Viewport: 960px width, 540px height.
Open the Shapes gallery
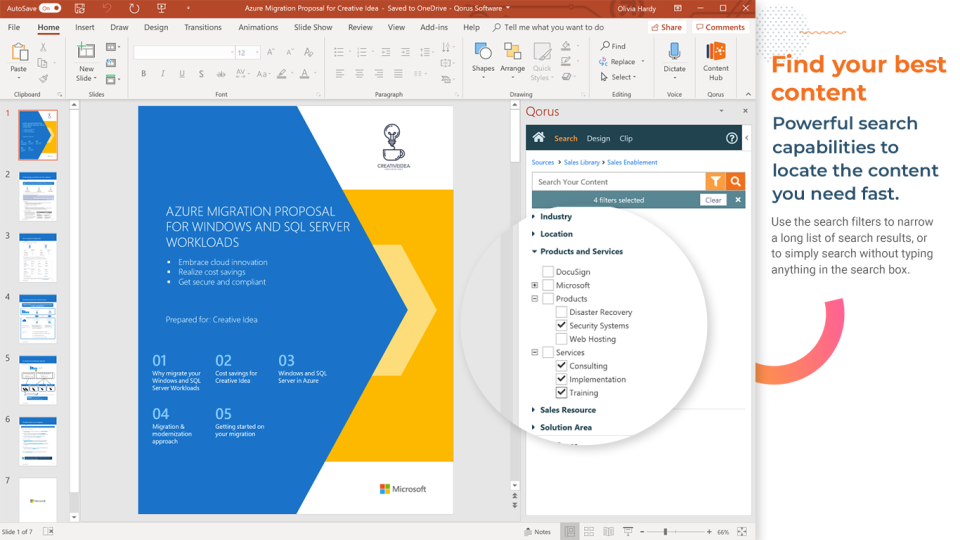[482, 51]
